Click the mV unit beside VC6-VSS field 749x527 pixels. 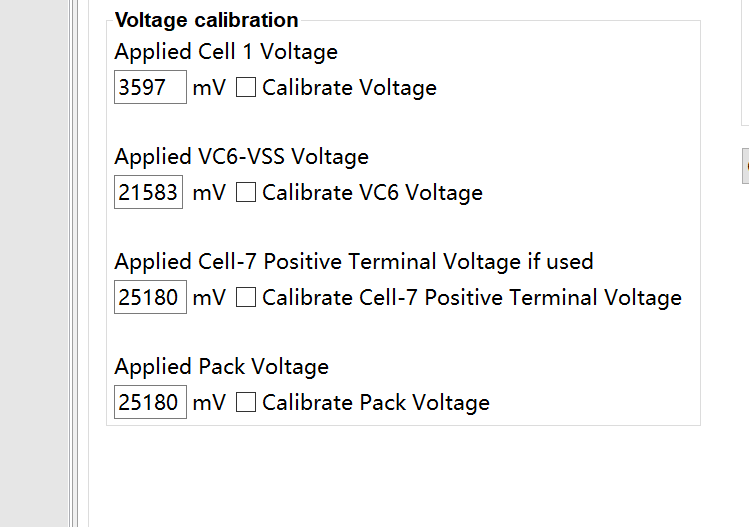coord(209,193)
